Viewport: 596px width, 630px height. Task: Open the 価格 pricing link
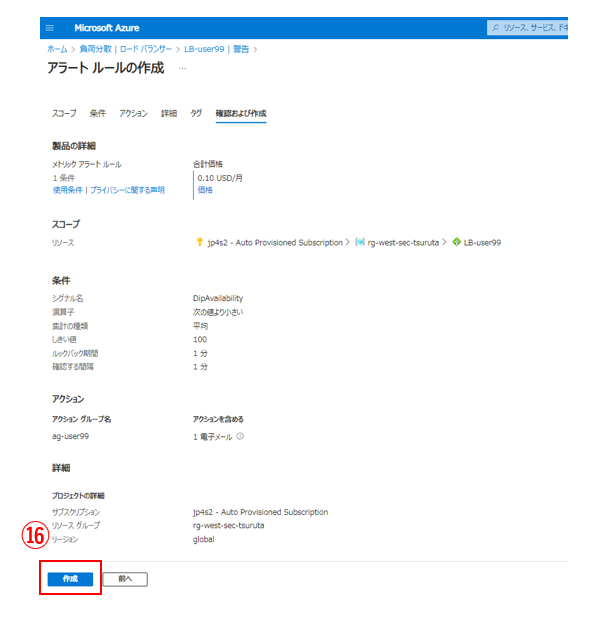tap(205, 190)
